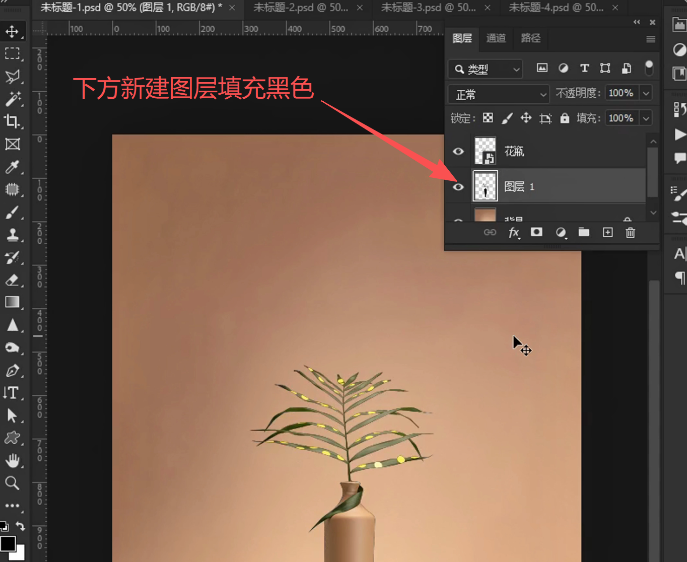Select the History Brush tool
The image size is (687, 562).
(12, 257)
